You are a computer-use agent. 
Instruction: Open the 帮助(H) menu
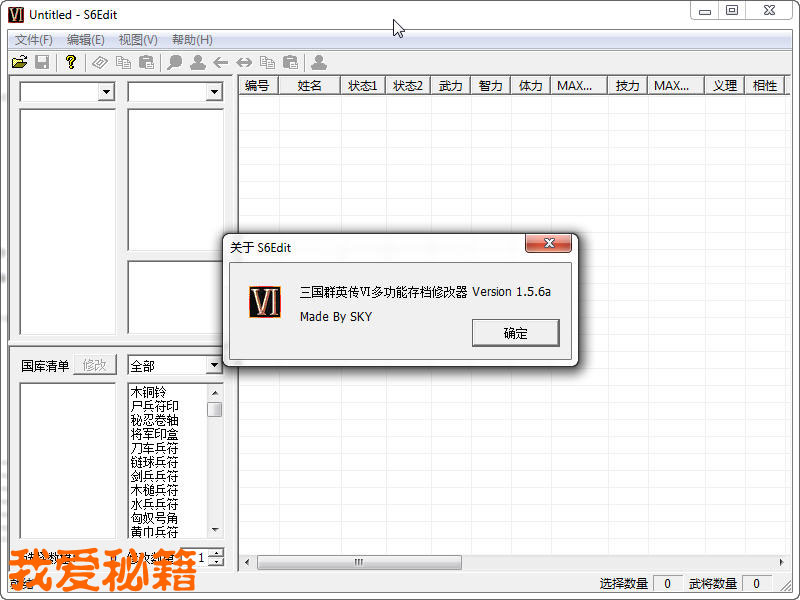pyautogui.click(x=192, y=40)
